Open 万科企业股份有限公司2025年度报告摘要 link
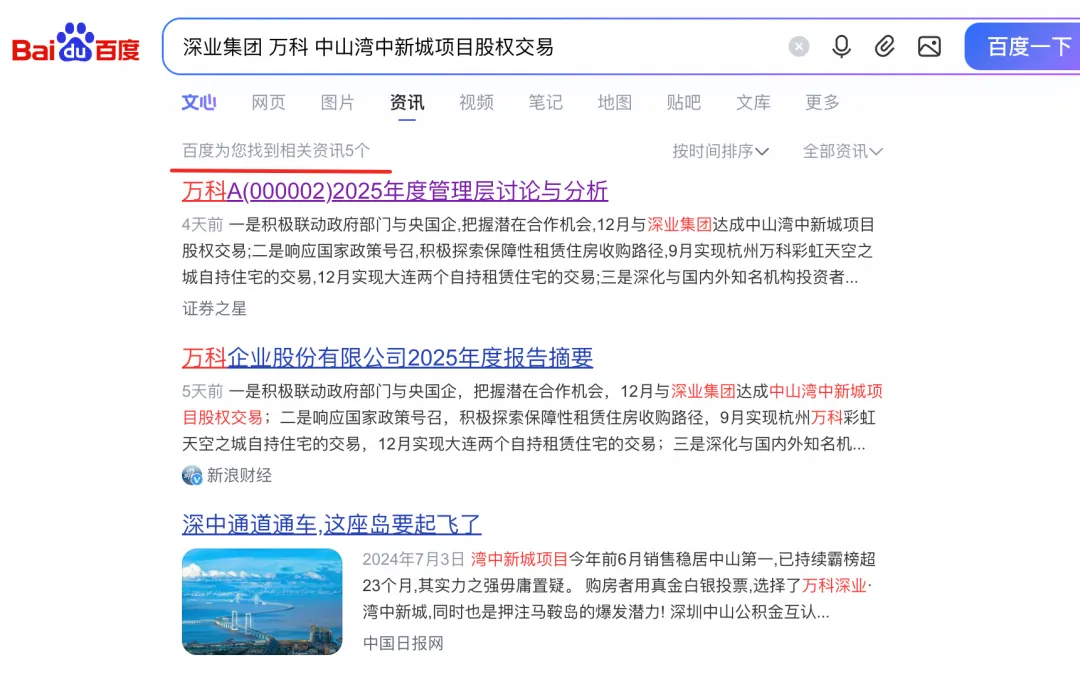 coord(387,357)
